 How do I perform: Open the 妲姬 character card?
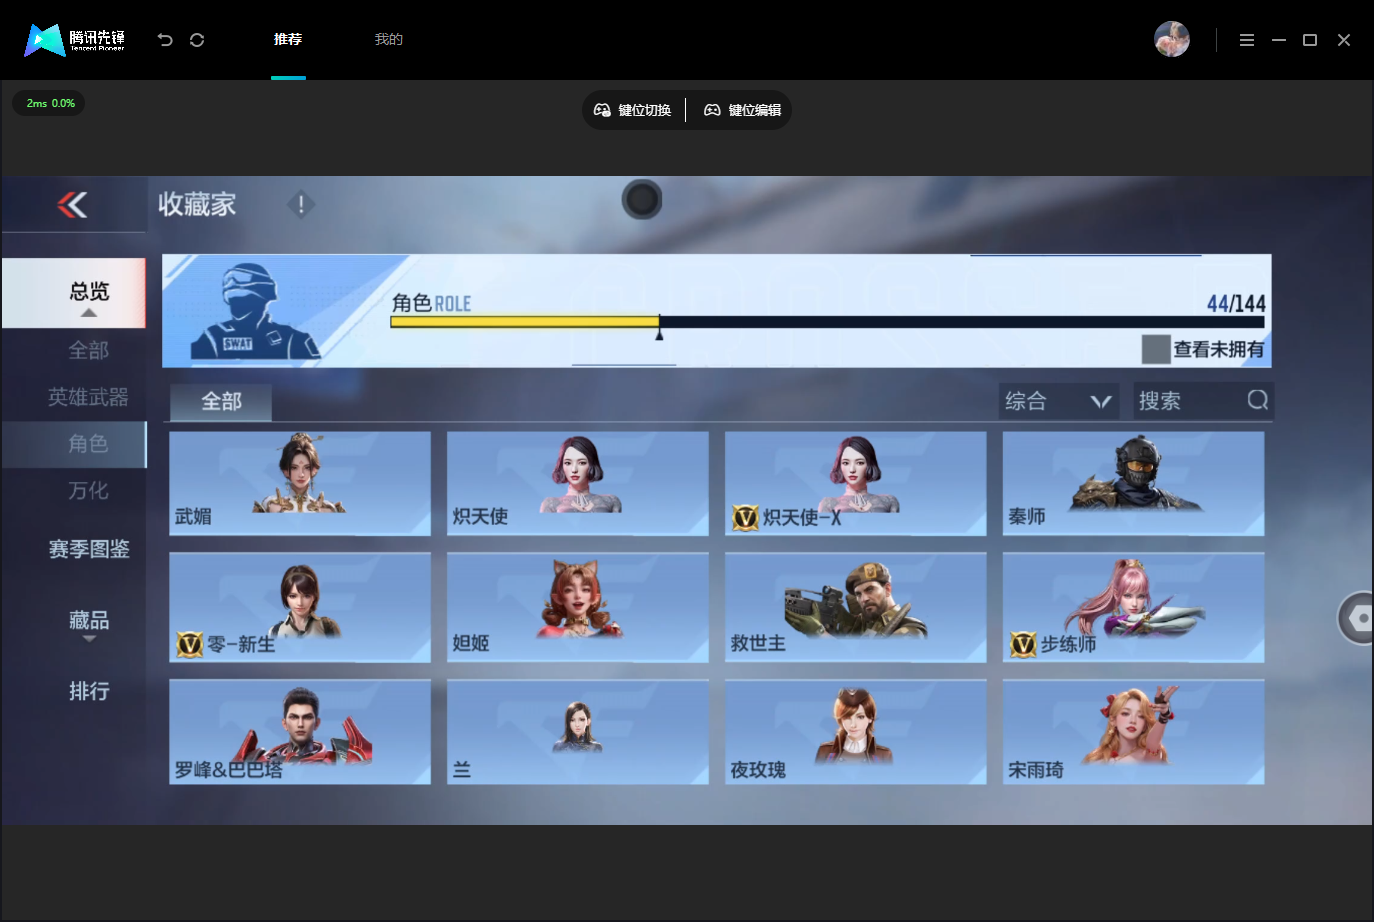(x=578, y=607)
